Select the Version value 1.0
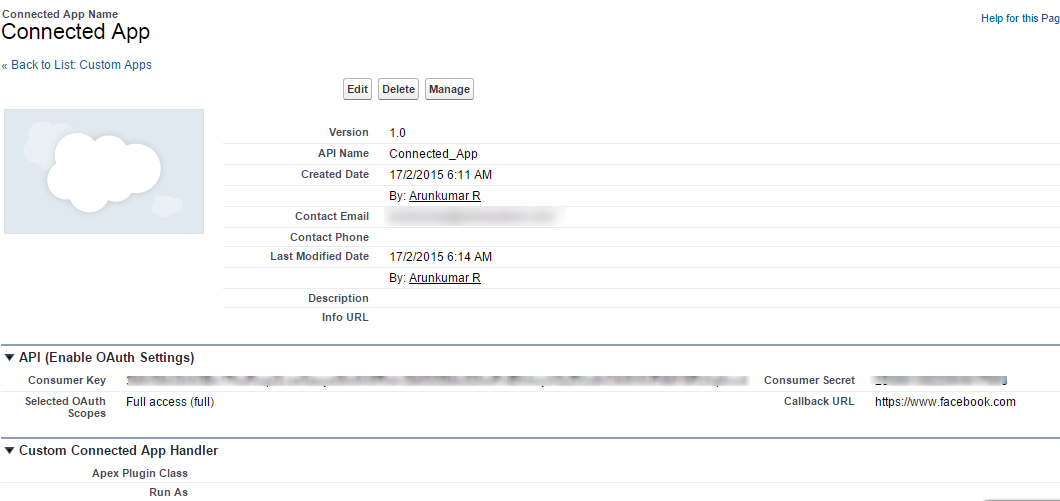The image size is (1060, 501). (398, 133)
